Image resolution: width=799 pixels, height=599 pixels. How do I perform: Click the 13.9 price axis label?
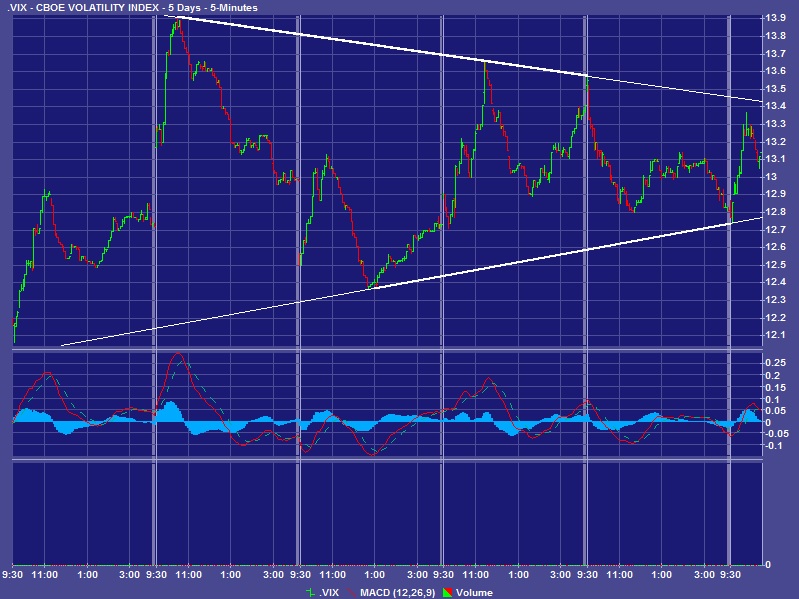click(775, 18)
